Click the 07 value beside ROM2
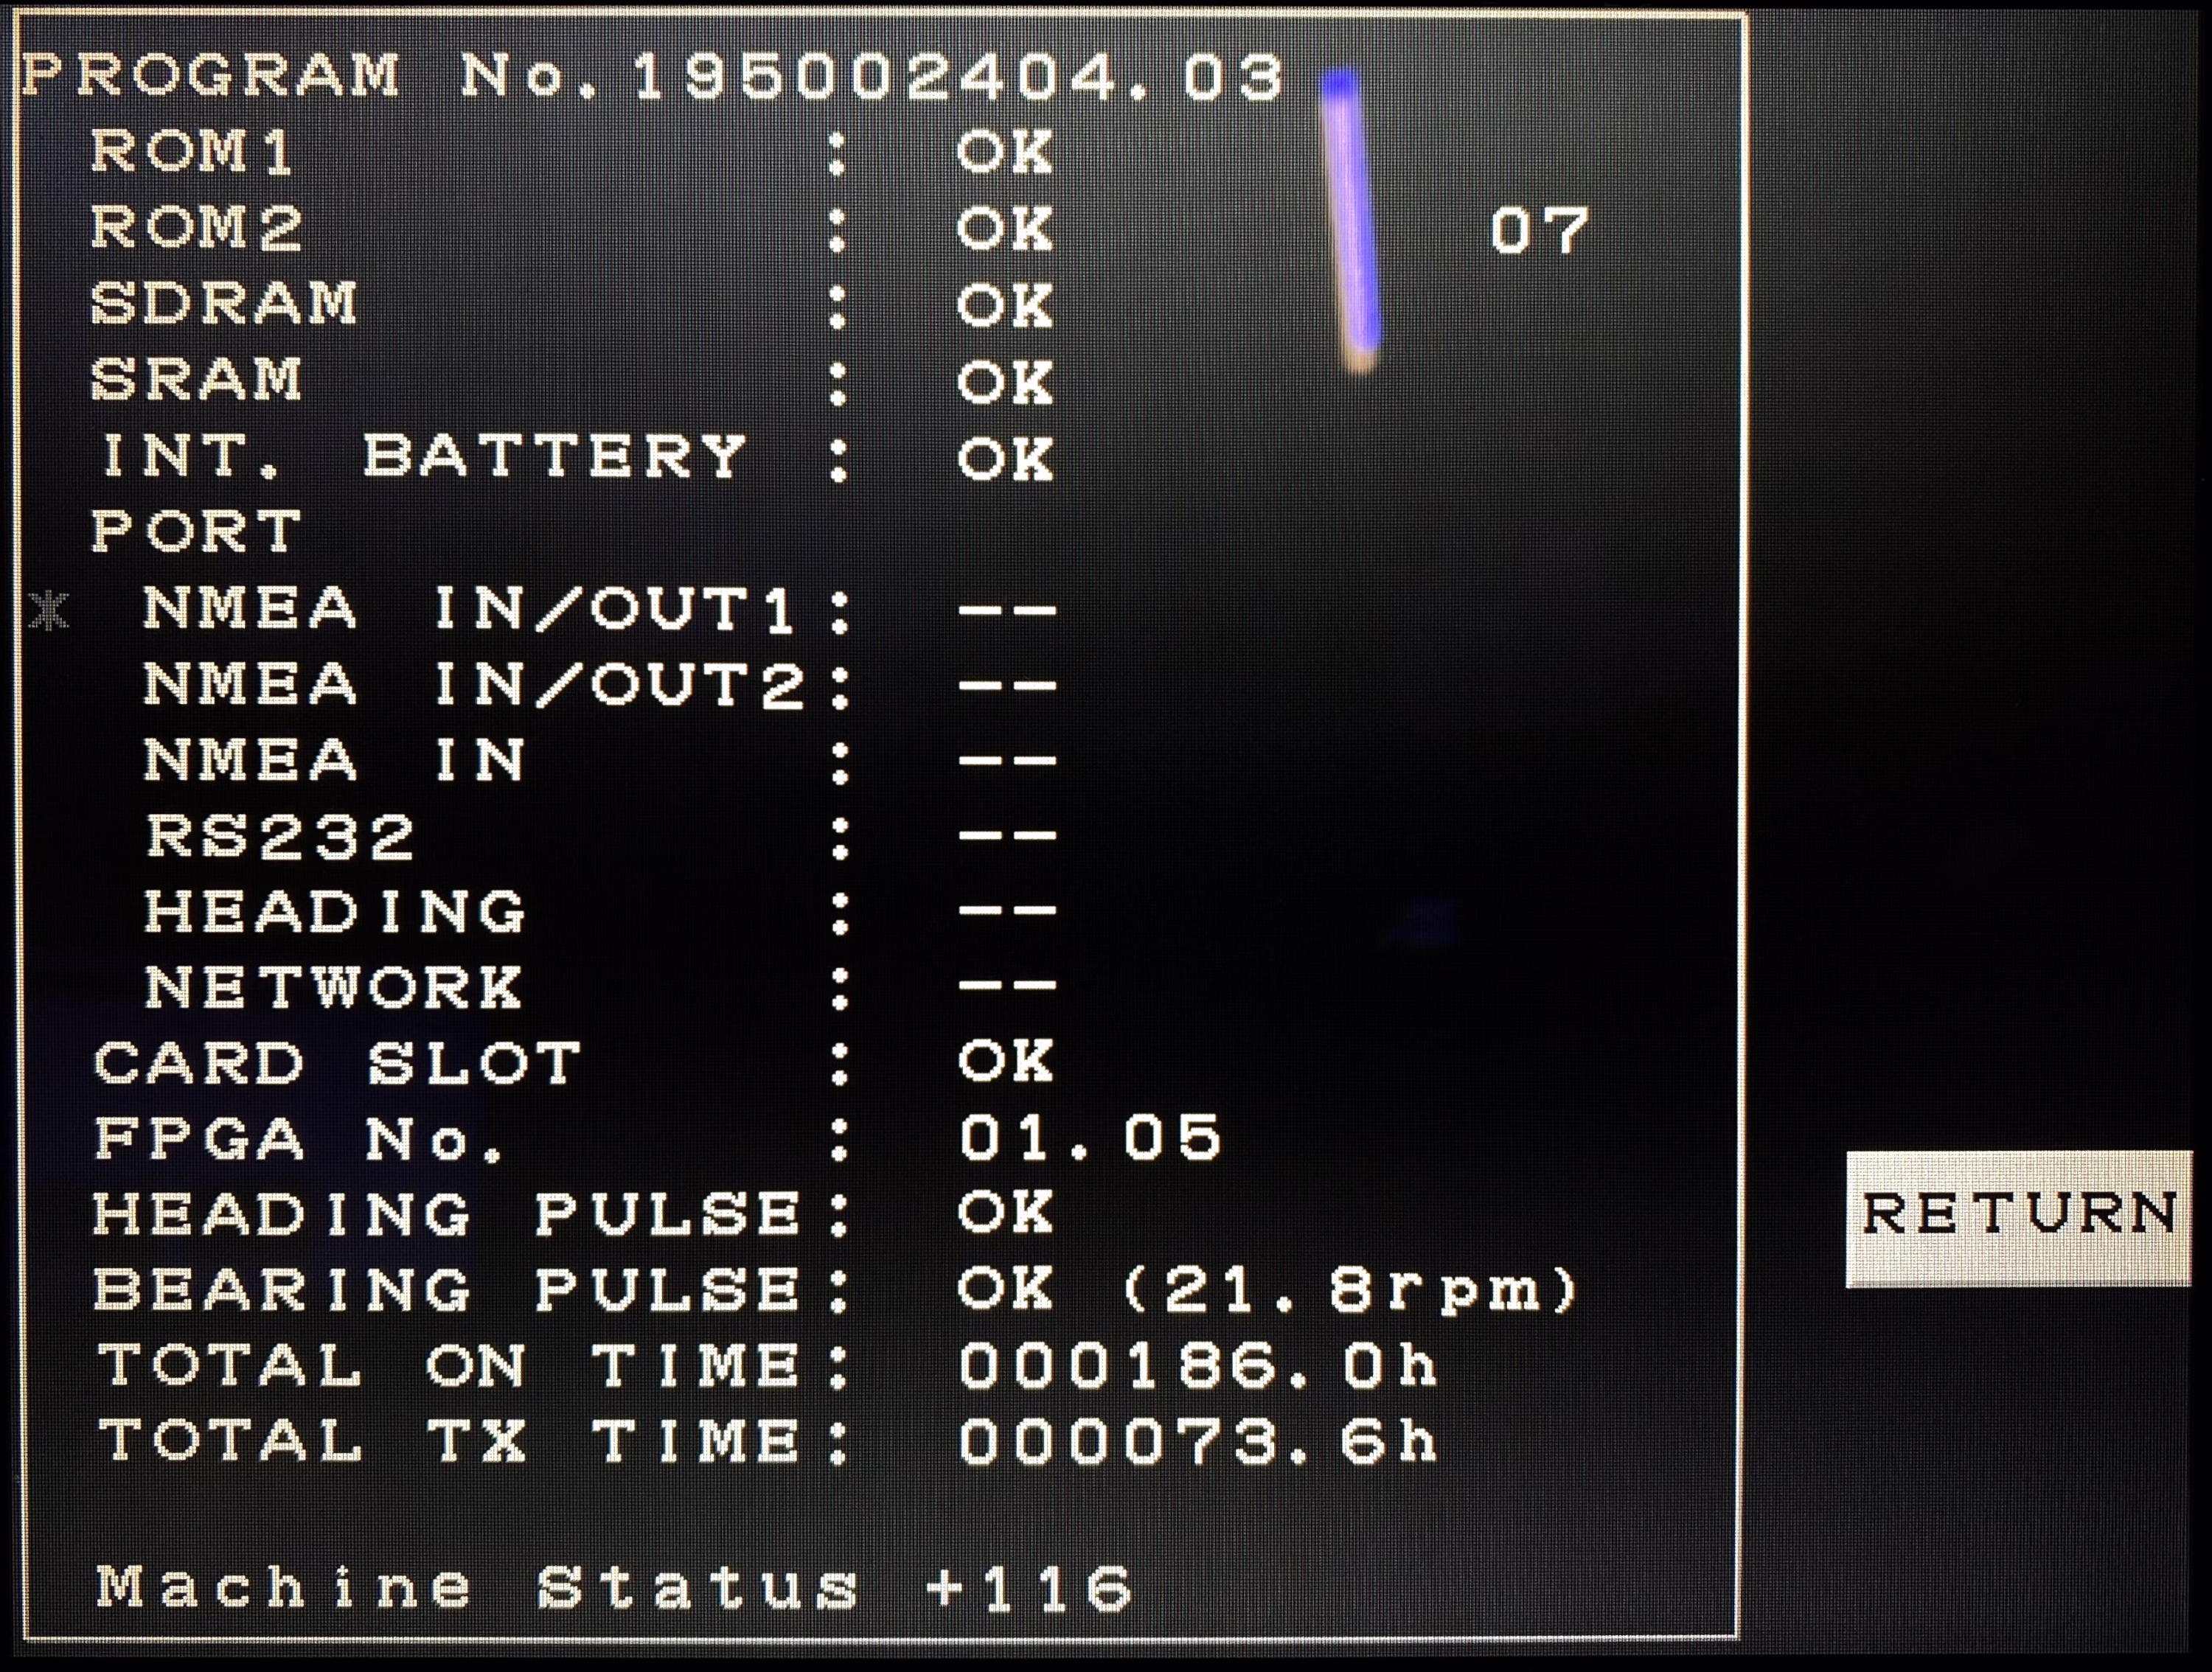Image resolution: width=2212 pixels, height=1672 pixels. 1538,231
